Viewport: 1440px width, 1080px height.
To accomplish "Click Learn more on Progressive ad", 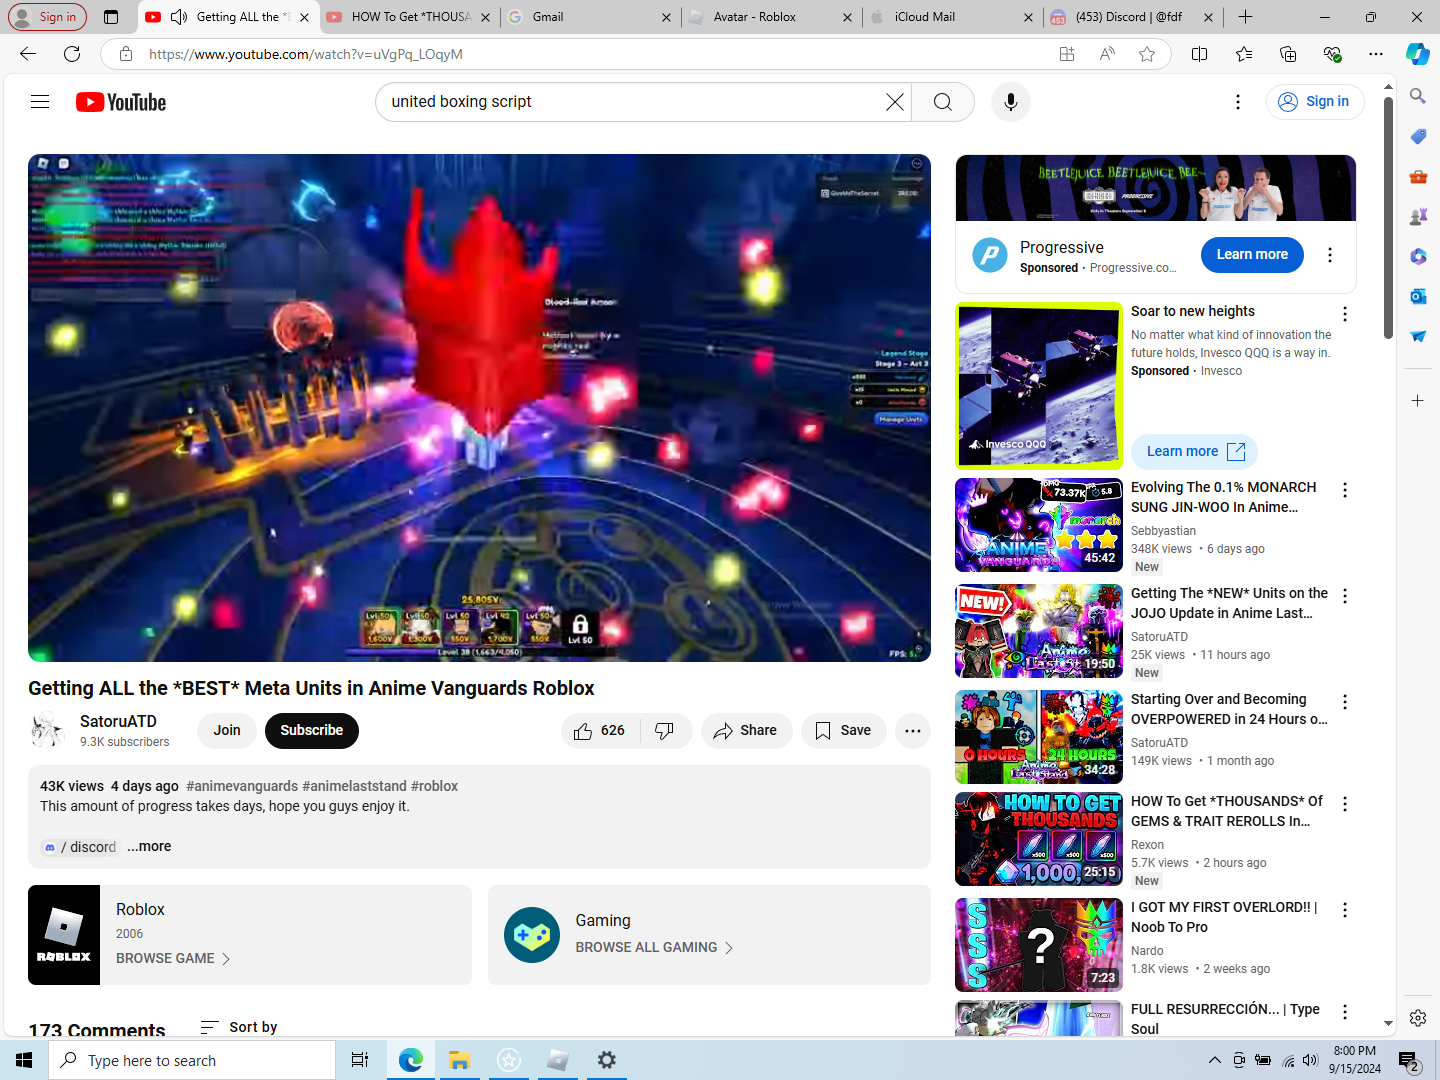I will [x=1252, y=255].
